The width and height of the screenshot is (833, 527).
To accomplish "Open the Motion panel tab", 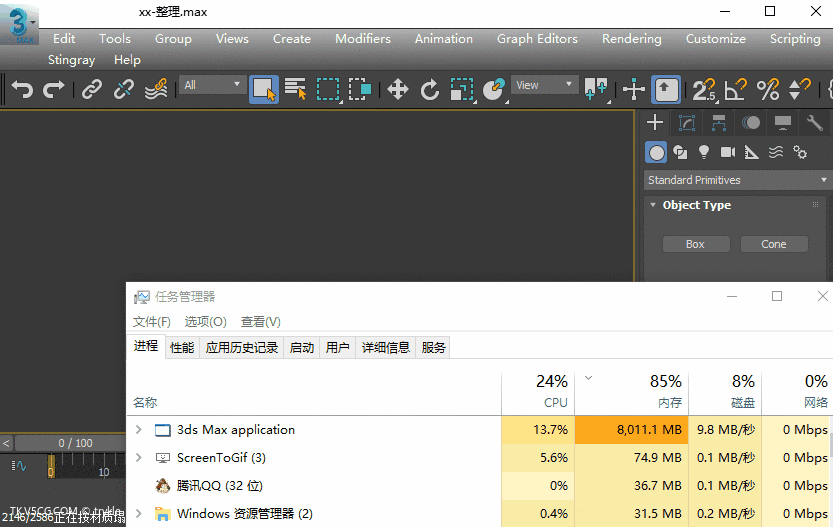I will point(751,123).
